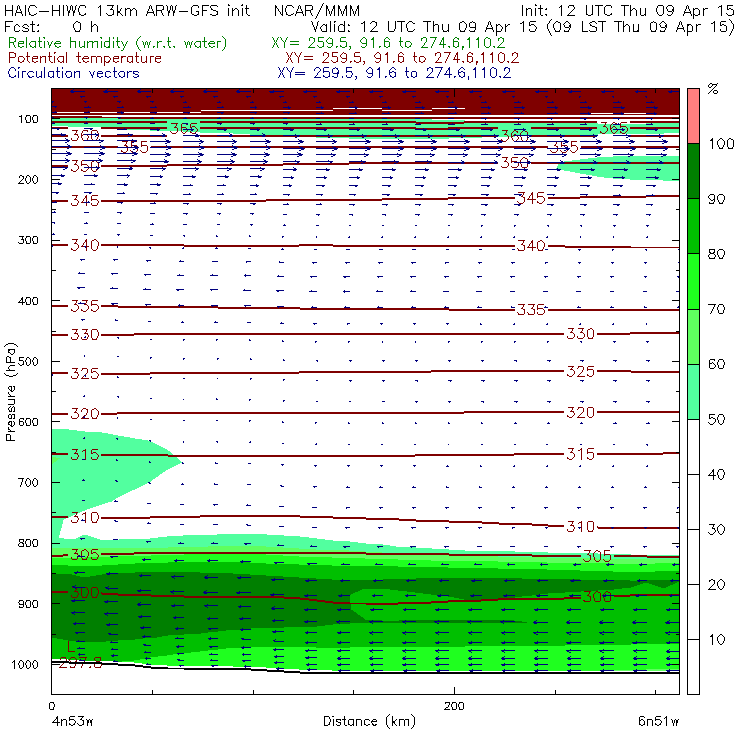Screen dimensions: 740x740
Task: Click the '%' unit label above the colorbar
Action: (713, 89)
